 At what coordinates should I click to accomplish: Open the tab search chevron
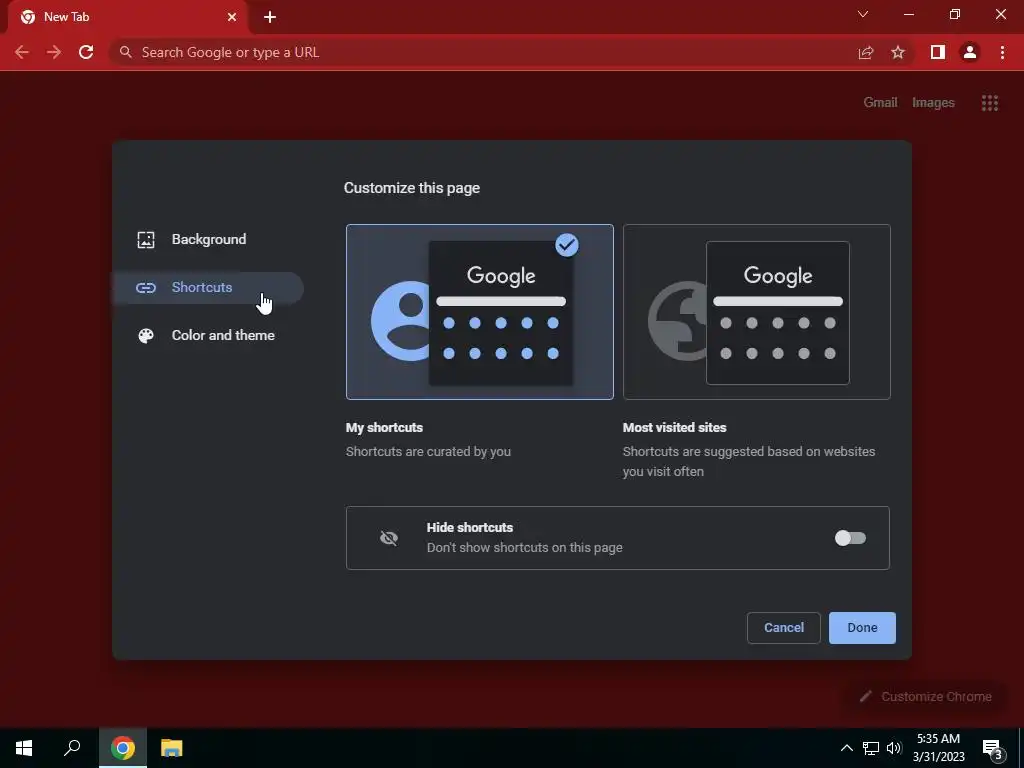point(863,14)
